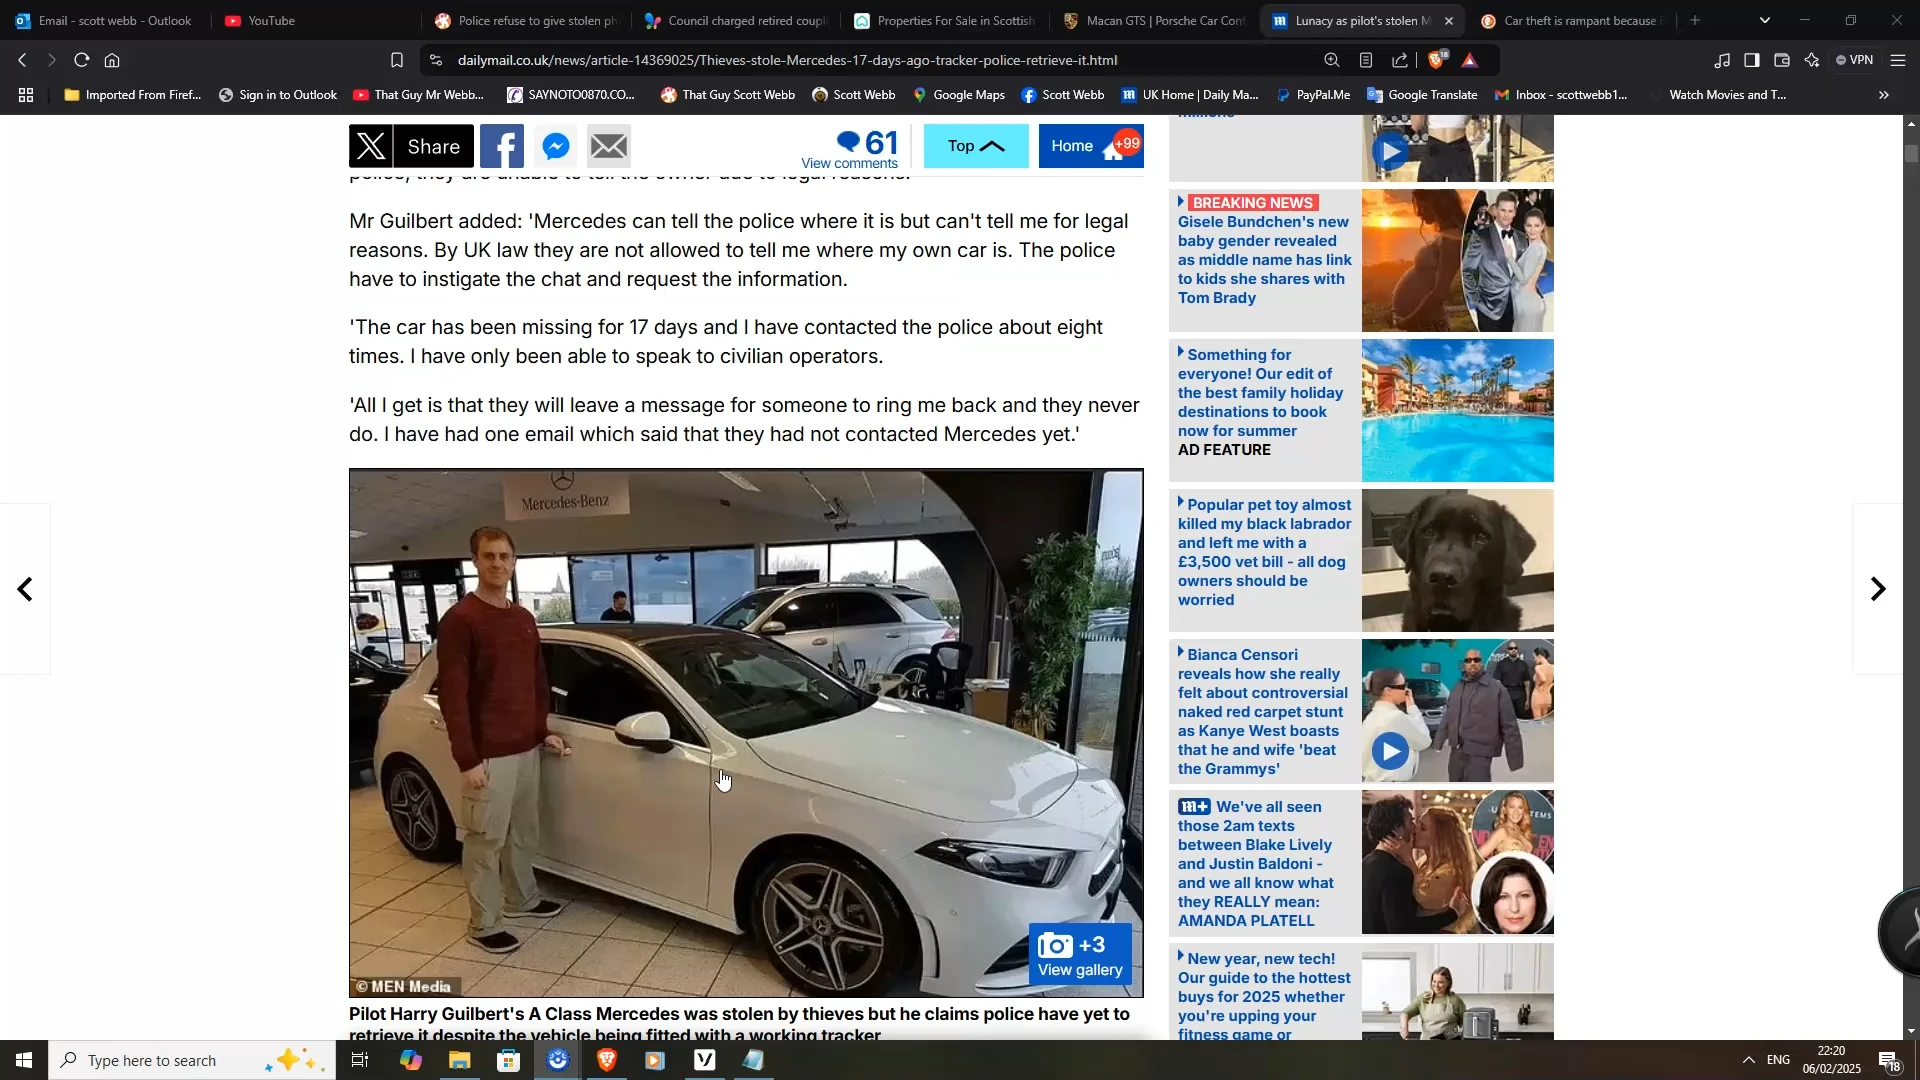
Task: Jump to Top of page
Action: pos(976,146)
